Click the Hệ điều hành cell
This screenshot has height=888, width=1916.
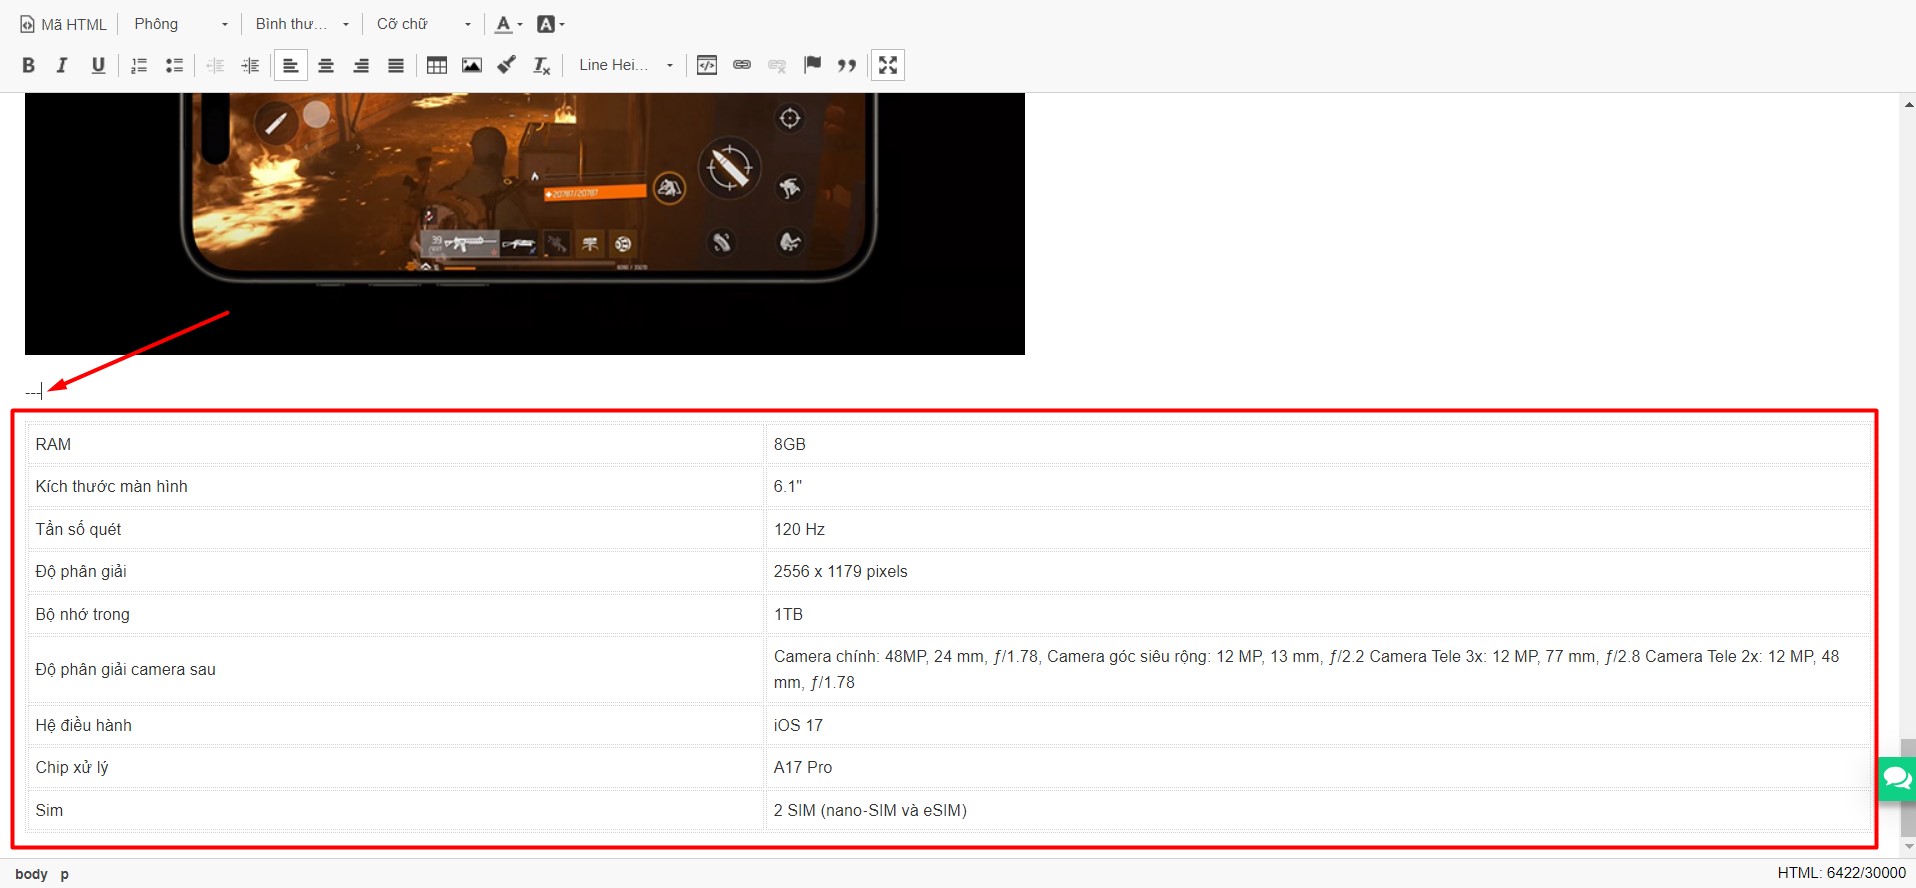pyautogui.click(x=395, y=725)
